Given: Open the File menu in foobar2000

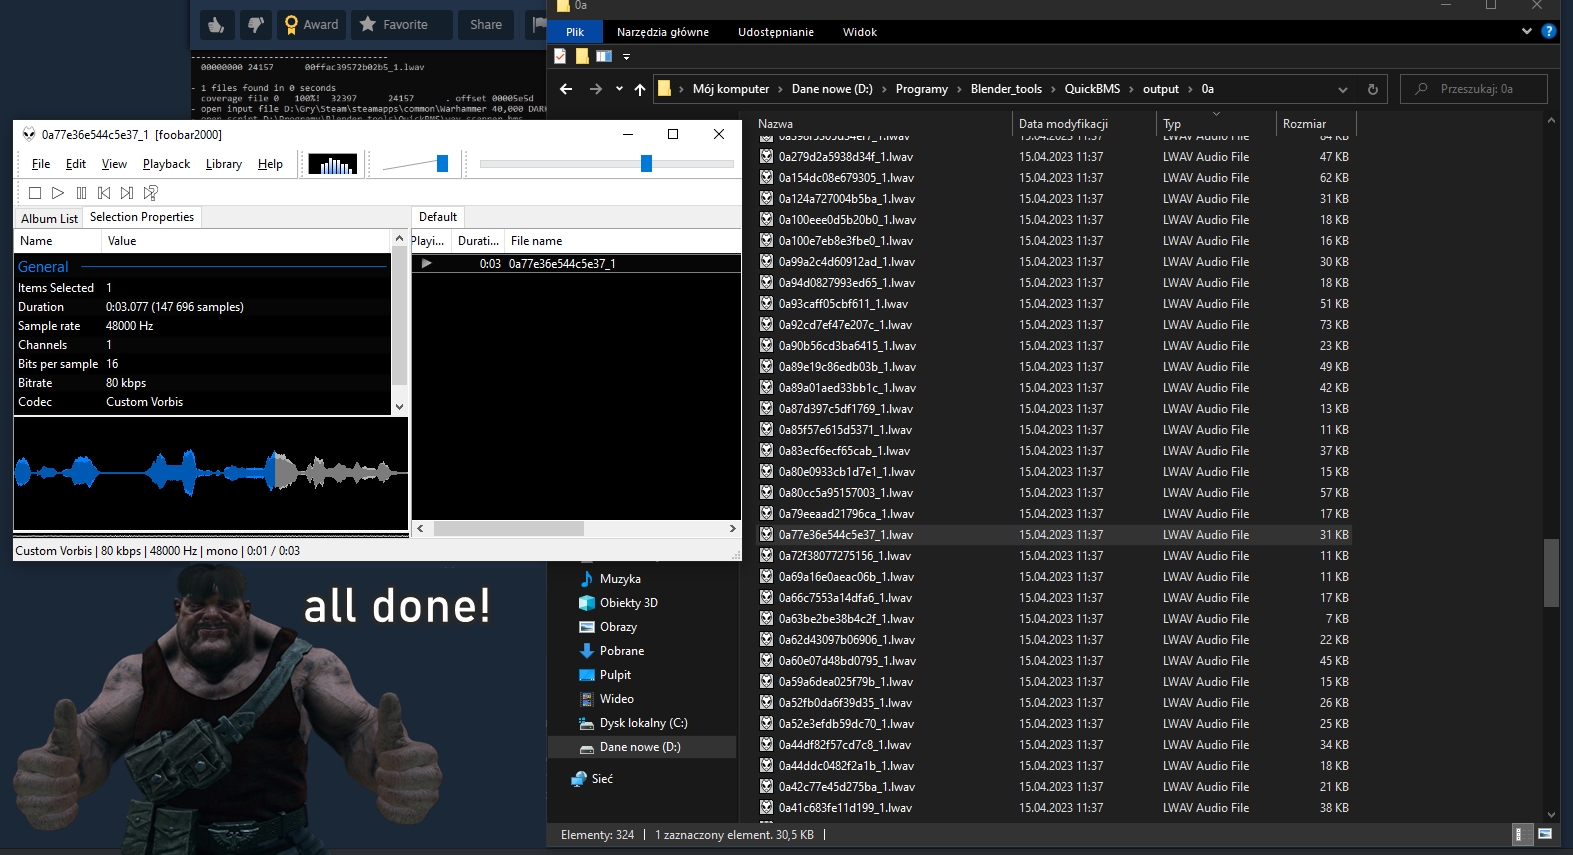Looking at the screenshot, I should tap(41, 164).
